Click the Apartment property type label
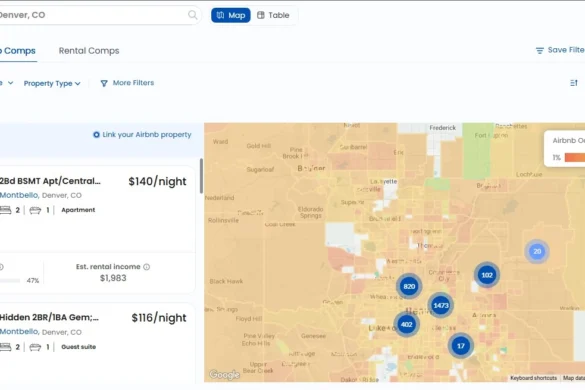Image resolution: width=585 pixels, height=390 pixels. pyautogui.click(x=78, y=210)
